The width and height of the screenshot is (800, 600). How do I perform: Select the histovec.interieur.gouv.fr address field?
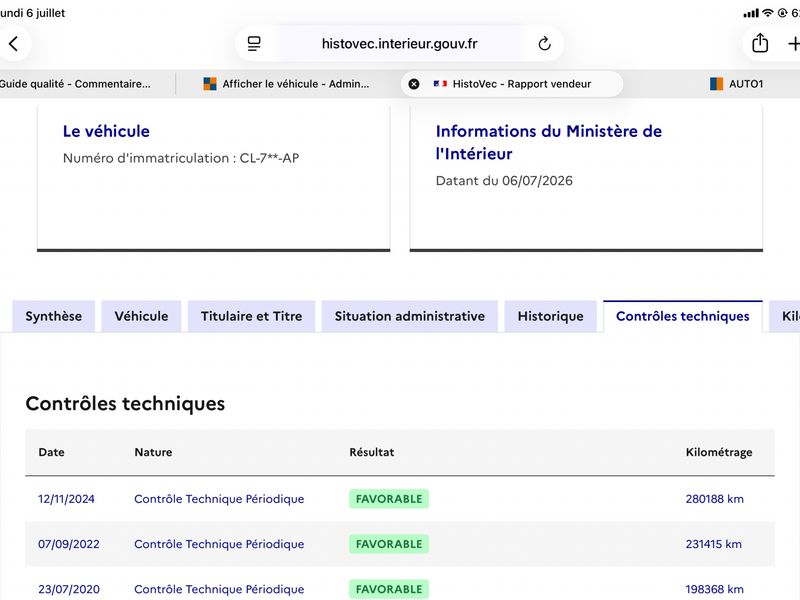(399, 44)
